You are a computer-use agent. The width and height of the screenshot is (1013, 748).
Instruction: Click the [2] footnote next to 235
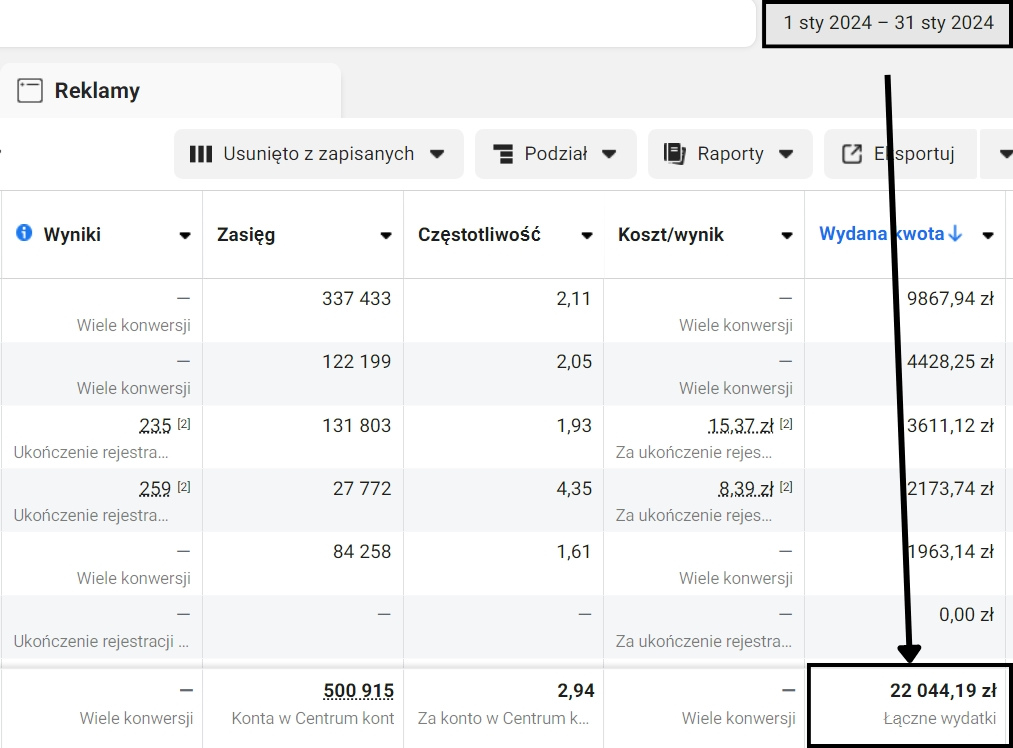pos(184,424)
